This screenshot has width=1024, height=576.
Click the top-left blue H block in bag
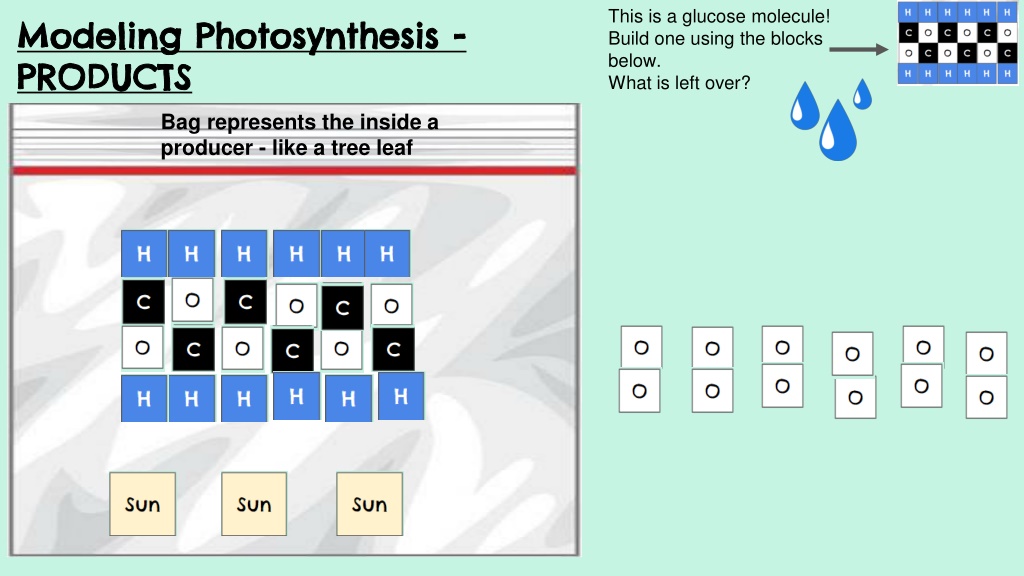tap(144, 253)
